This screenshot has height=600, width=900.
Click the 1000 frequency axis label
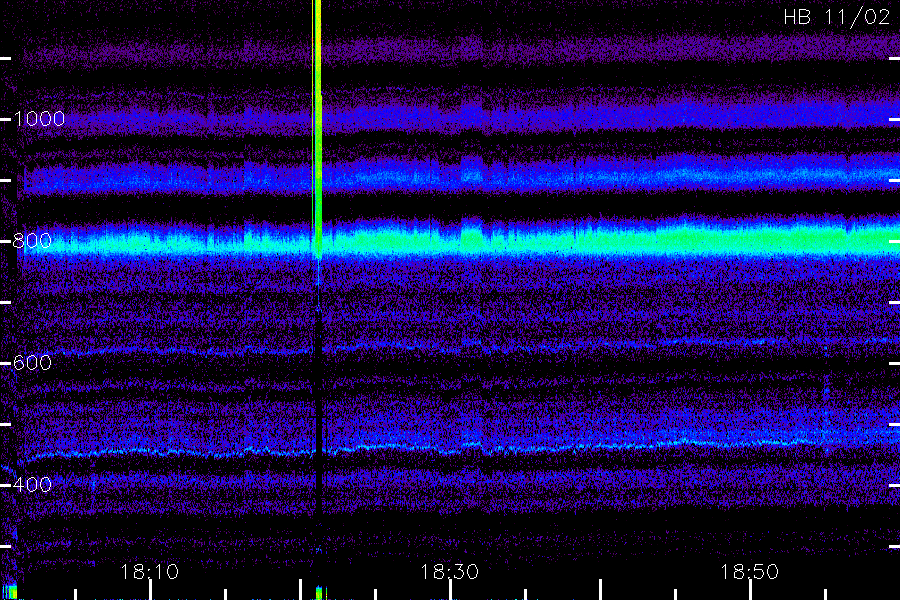tap(39, 119)
